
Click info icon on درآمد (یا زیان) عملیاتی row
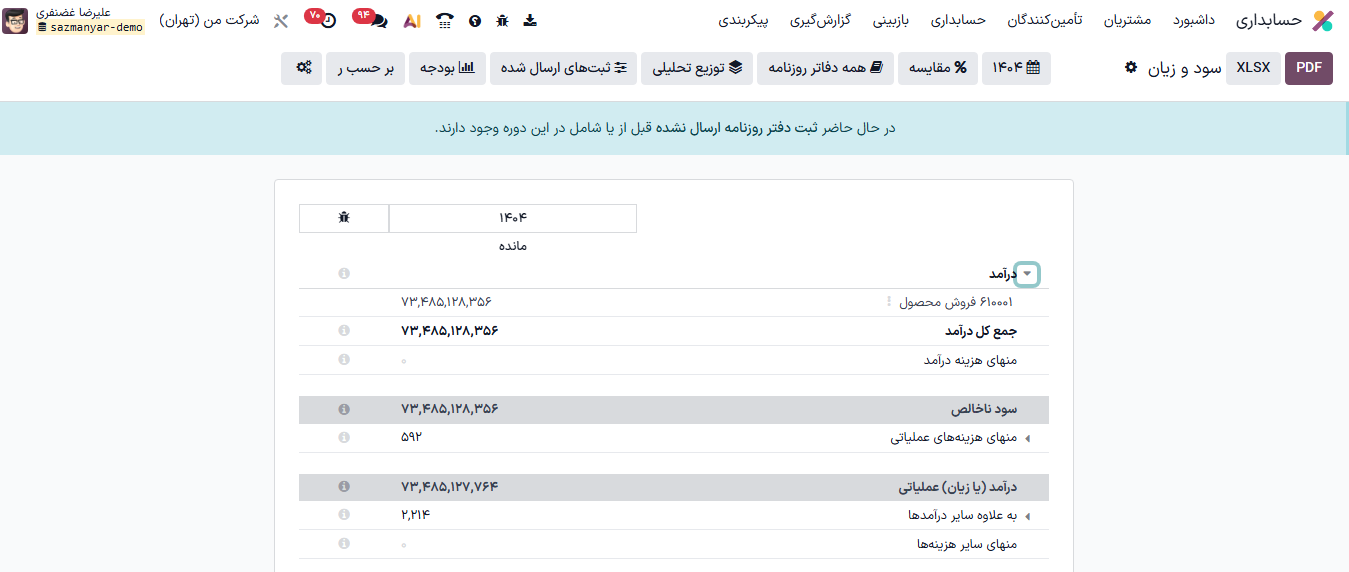pyautogui.click(x=344, y=487)
